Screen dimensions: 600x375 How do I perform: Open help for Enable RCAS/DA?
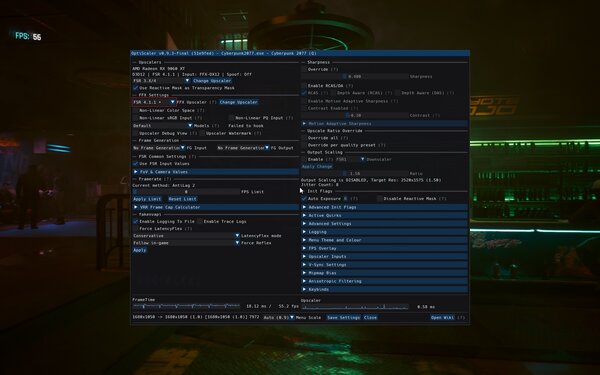[x=349, y=86]
